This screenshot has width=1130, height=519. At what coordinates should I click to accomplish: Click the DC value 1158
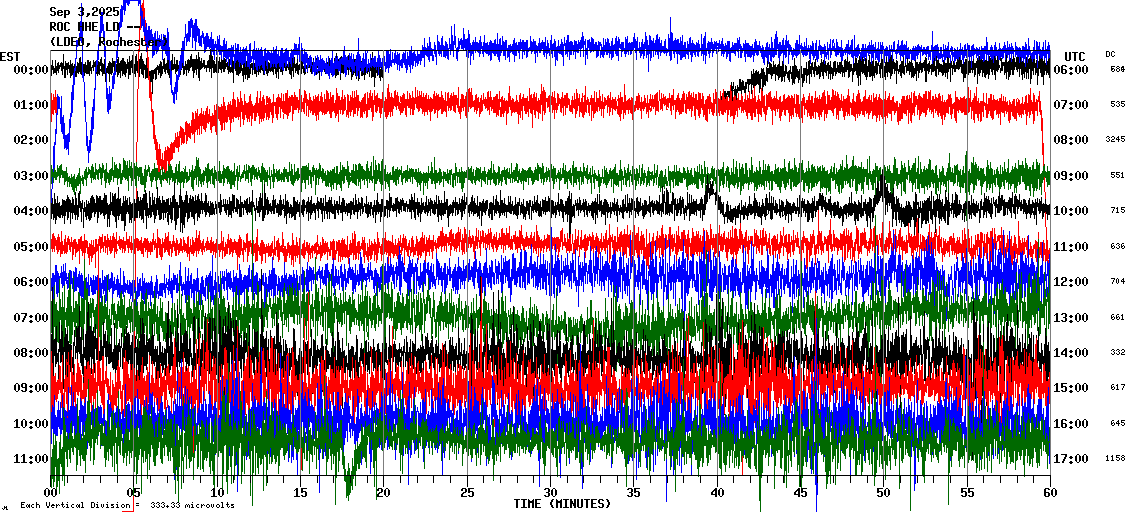point(1116,459)
